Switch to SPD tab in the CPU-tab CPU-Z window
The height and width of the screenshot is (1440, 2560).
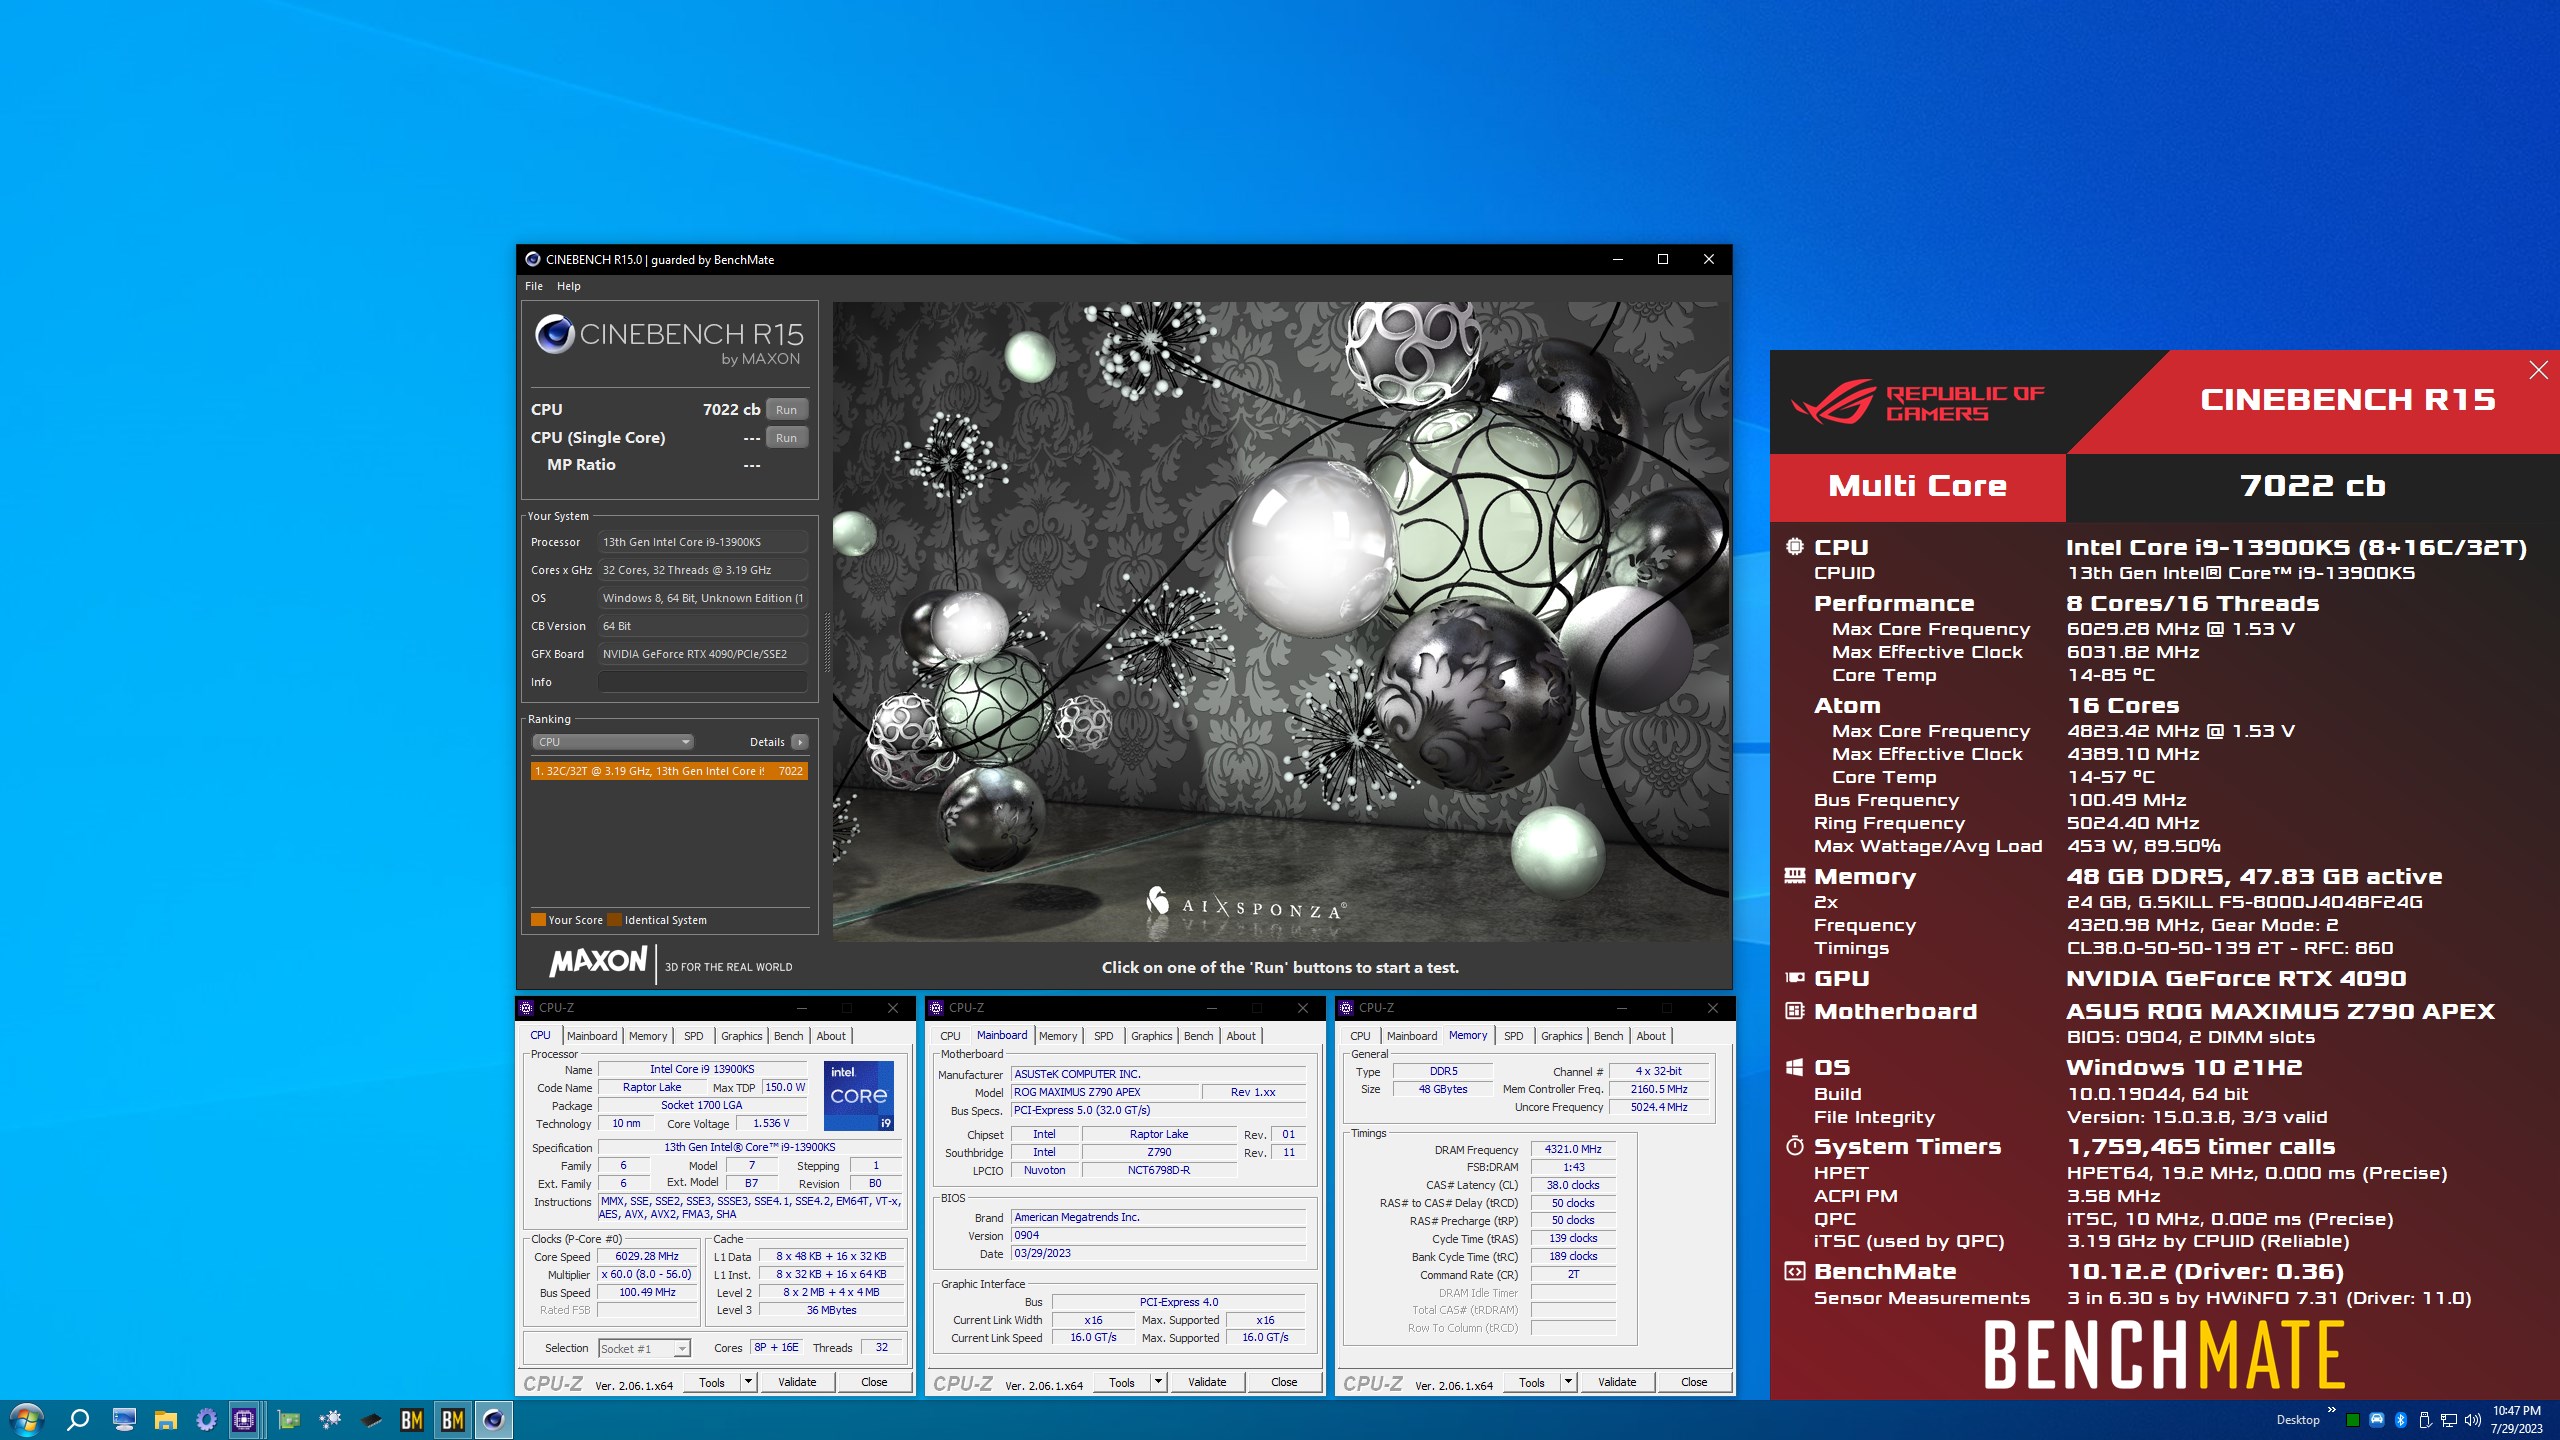coord(694,1036)
